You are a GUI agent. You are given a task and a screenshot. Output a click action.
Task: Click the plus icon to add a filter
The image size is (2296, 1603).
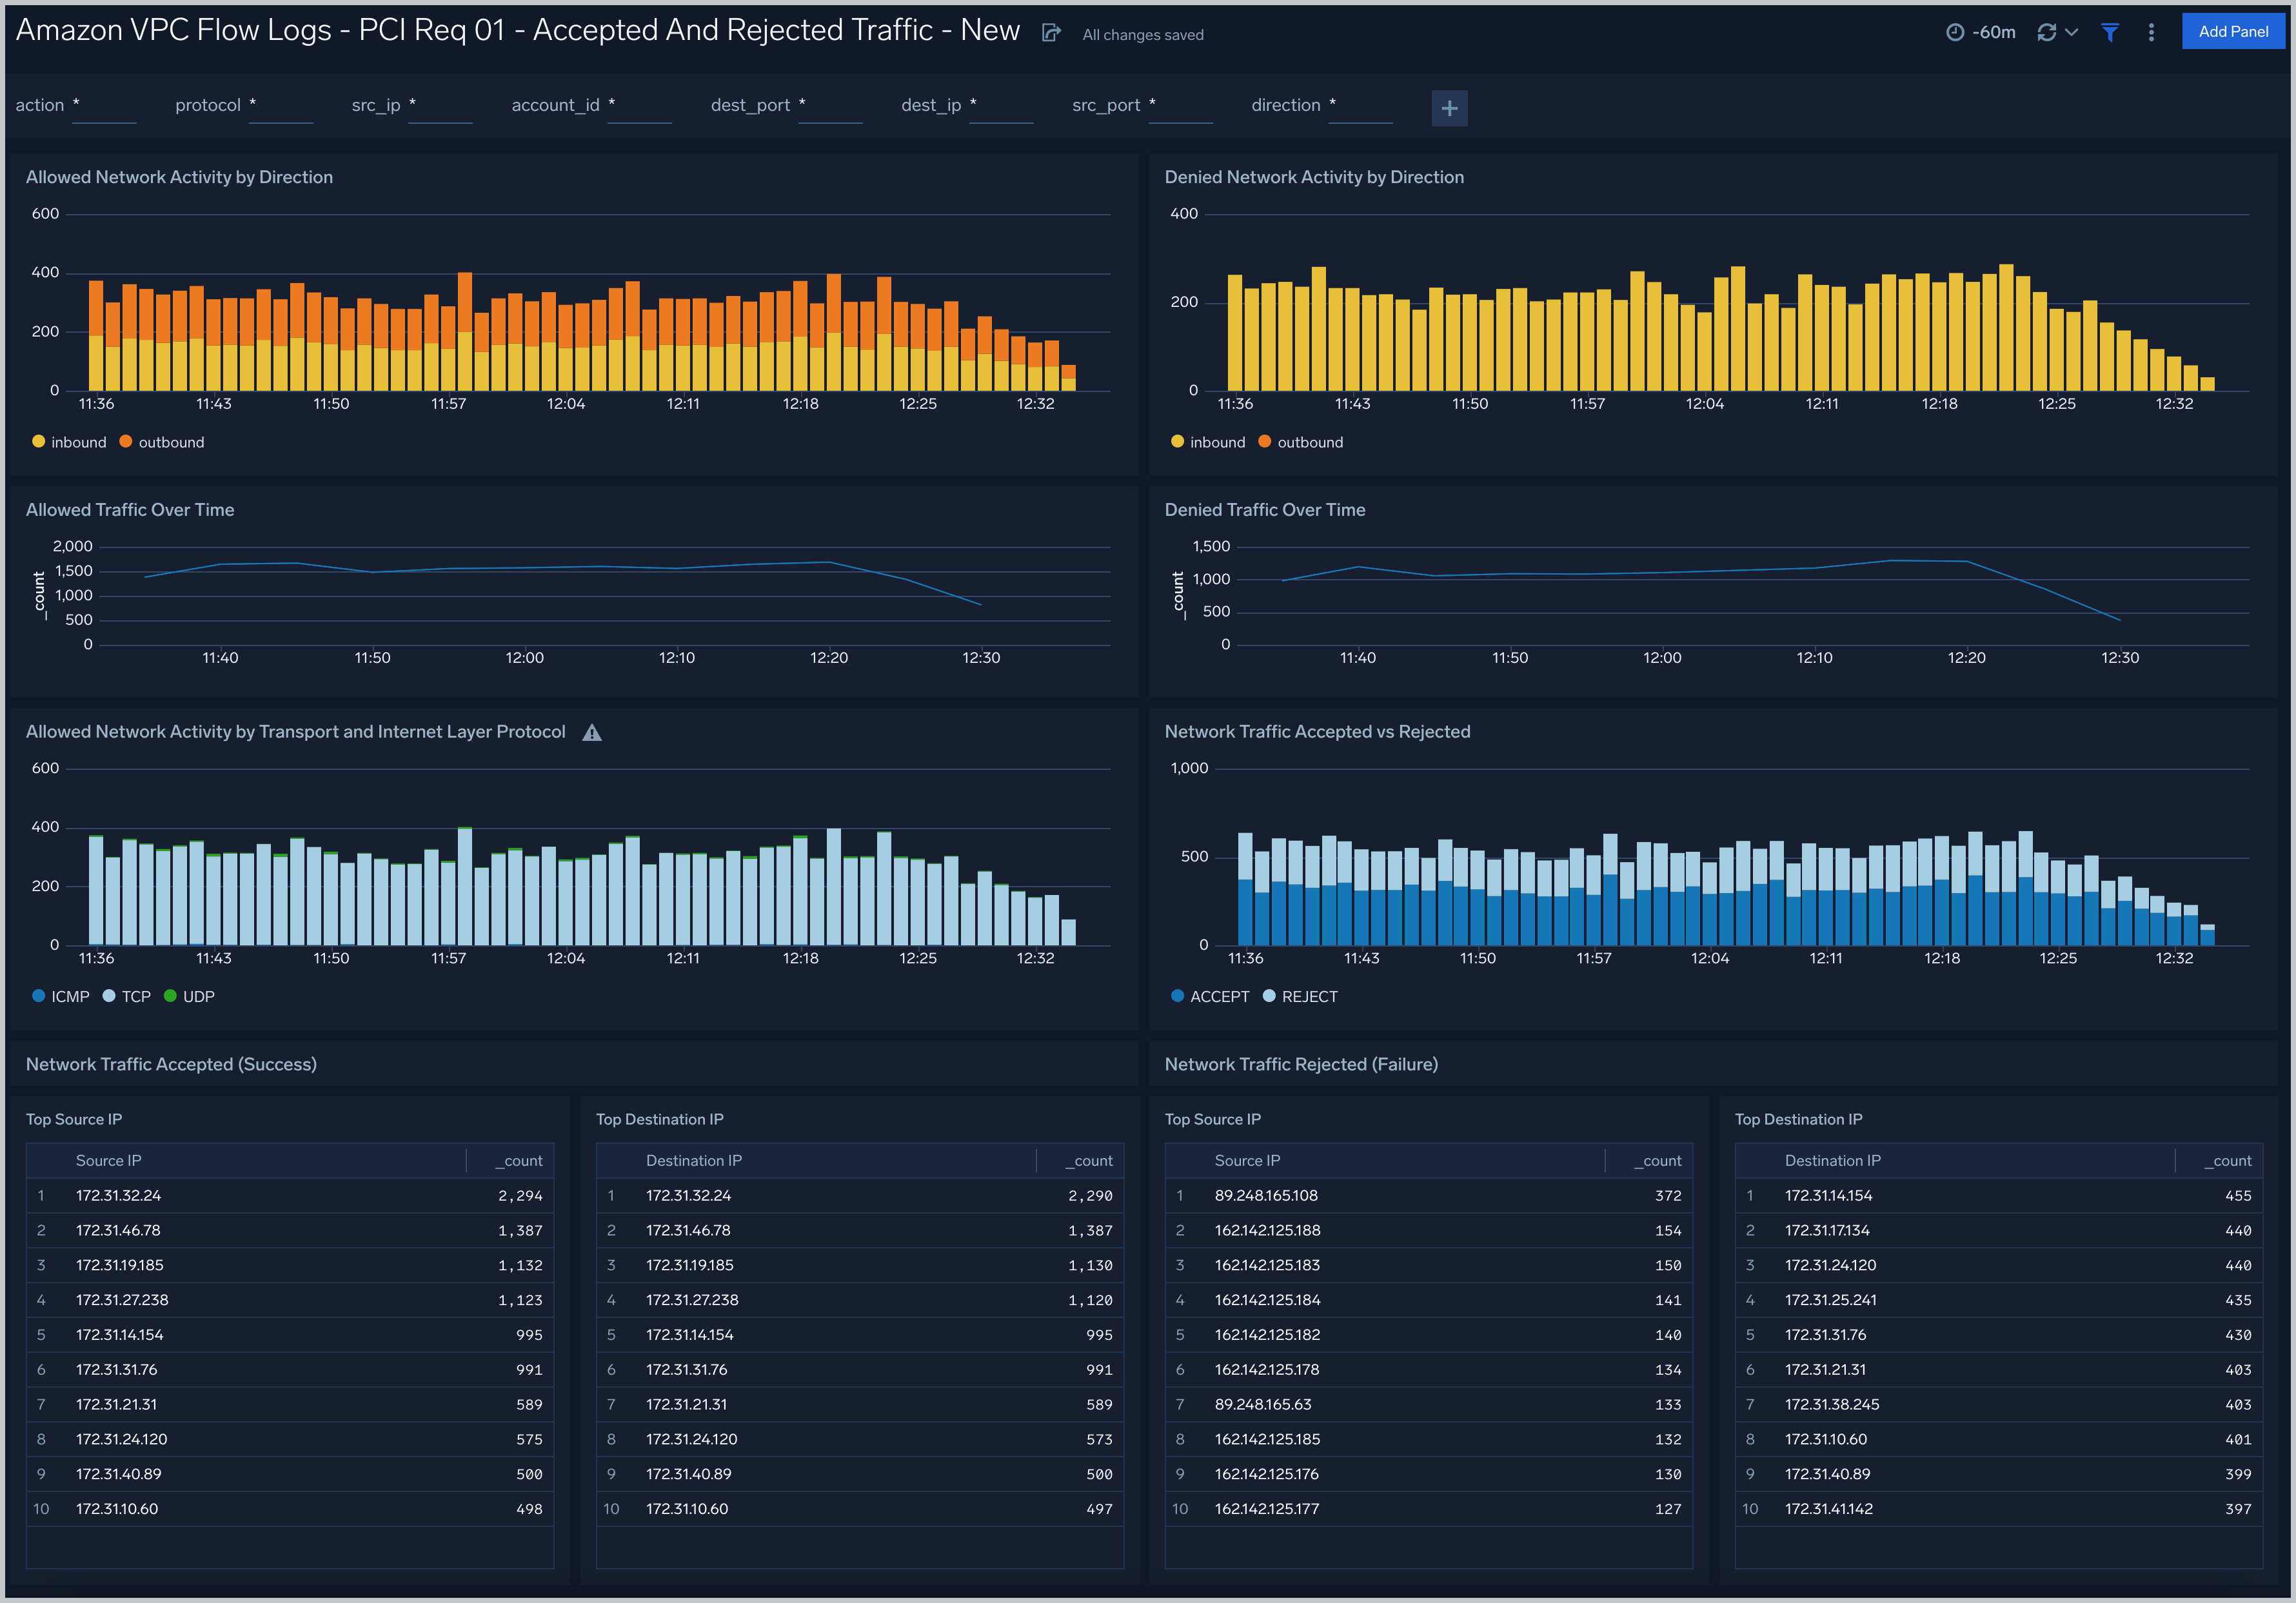pos(1449,107)
